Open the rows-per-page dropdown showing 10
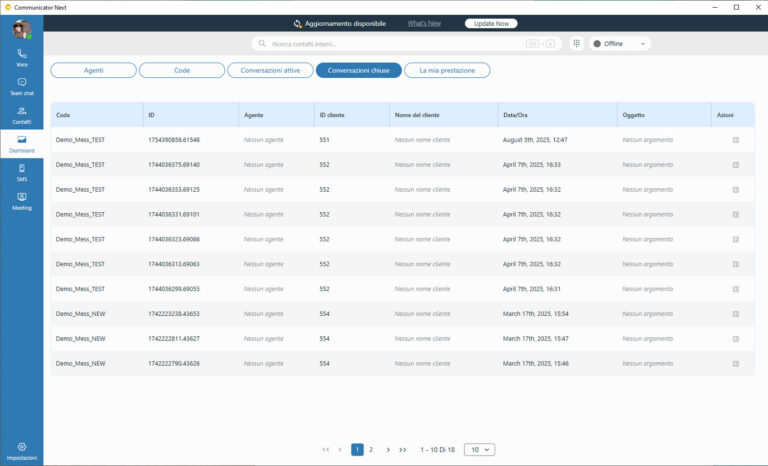This screenshot has height=466, width=768. (480, 449)
